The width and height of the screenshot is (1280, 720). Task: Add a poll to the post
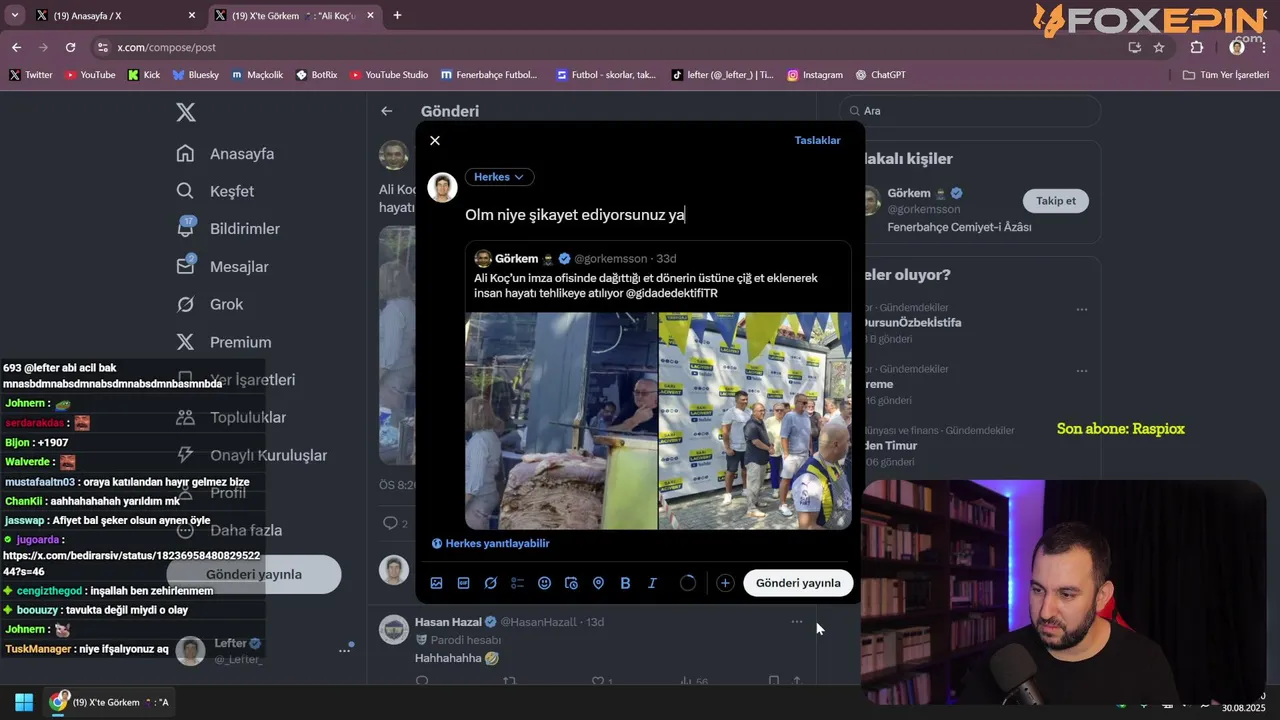point(517,583)
